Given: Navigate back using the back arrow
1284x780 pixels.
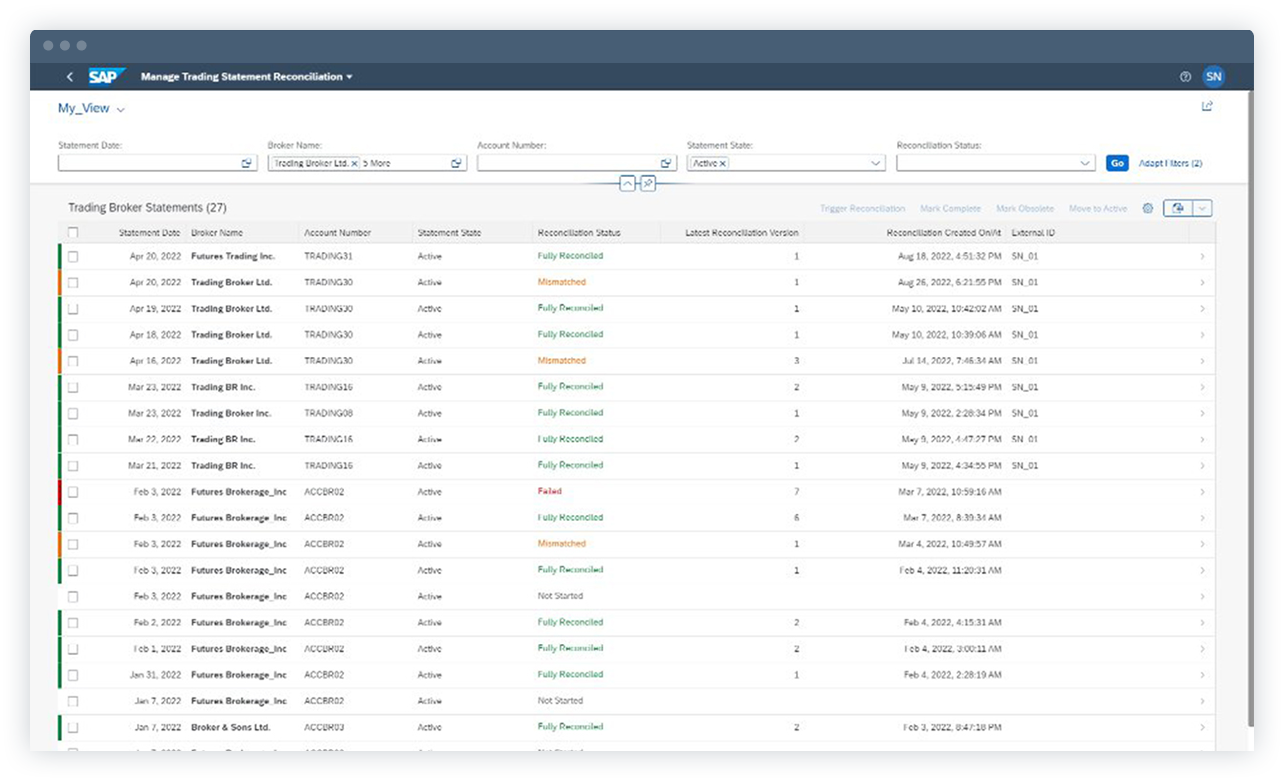Looking at the screenshot, I should [x=69, y=76].
